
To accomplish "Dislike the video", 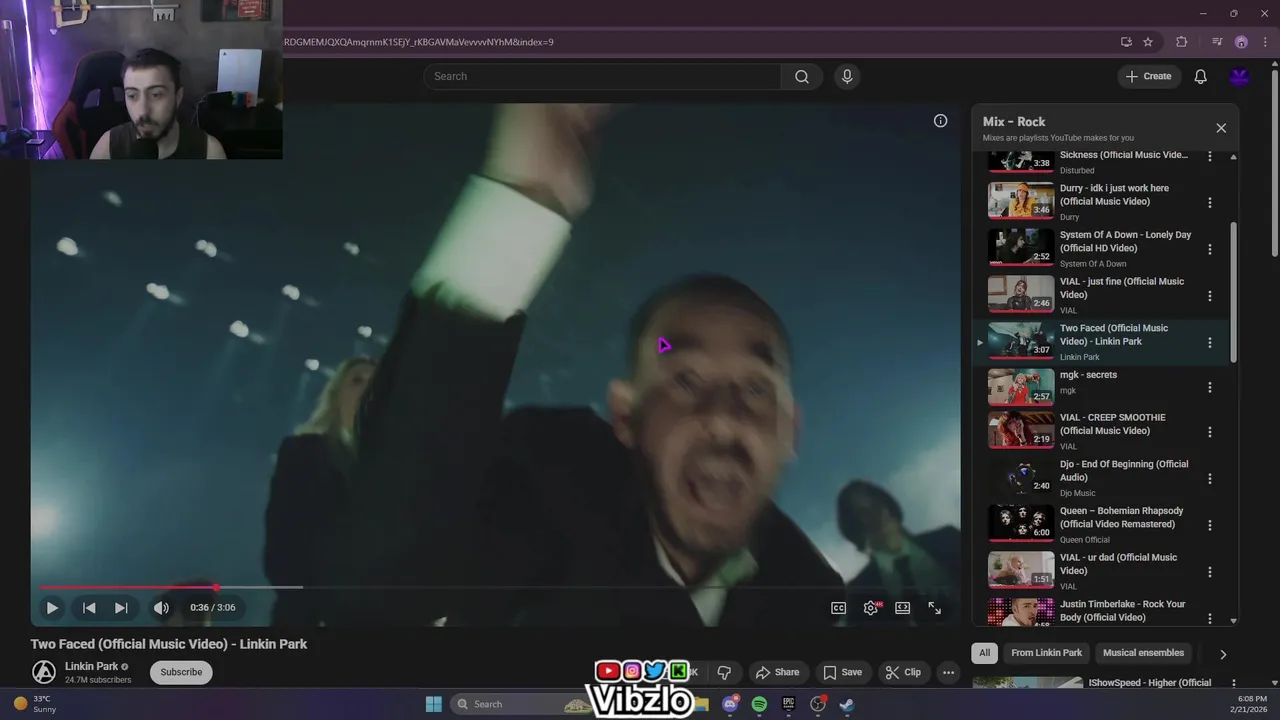I will (x=724, y=672).
